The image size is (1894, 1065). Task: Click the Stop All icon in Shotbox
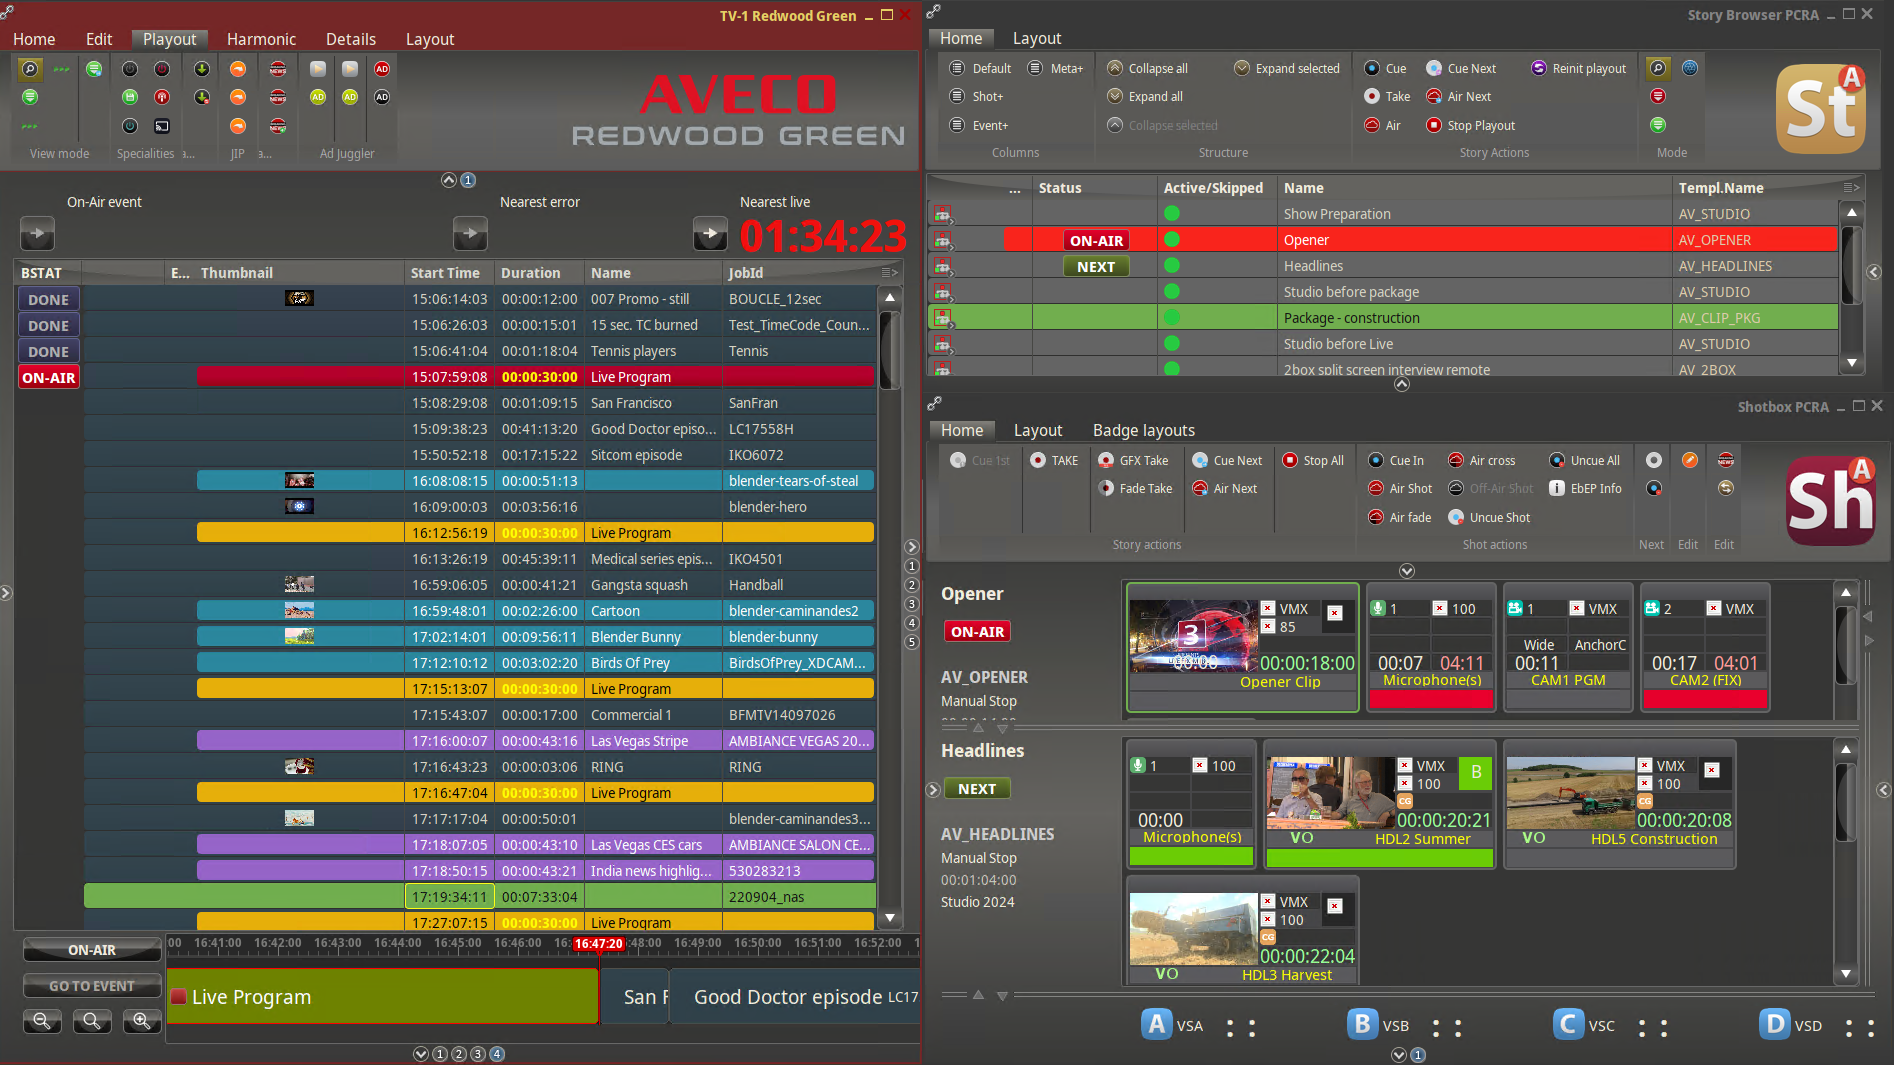point(1290,460)
